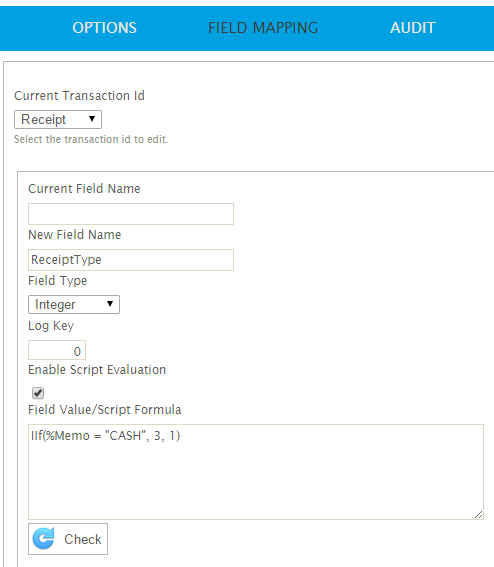494x567 pixels.
Task: Focus the empty Current Field Name box
Action: [131, 214]
